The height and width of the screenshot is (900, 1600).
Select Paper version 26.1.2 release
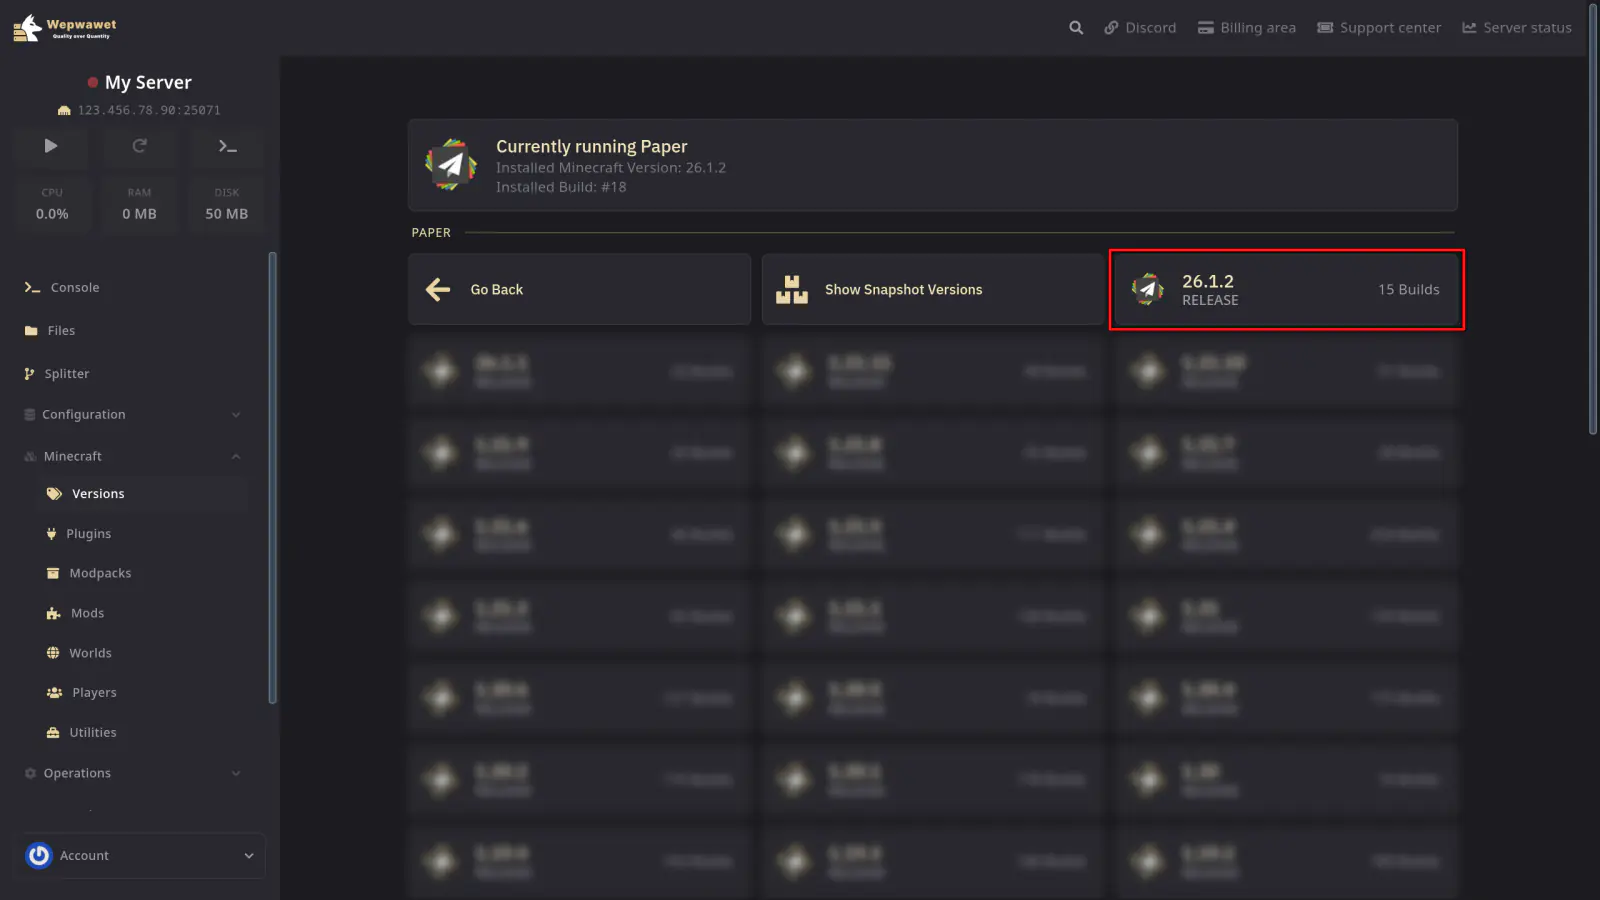tap(1285, 290)
